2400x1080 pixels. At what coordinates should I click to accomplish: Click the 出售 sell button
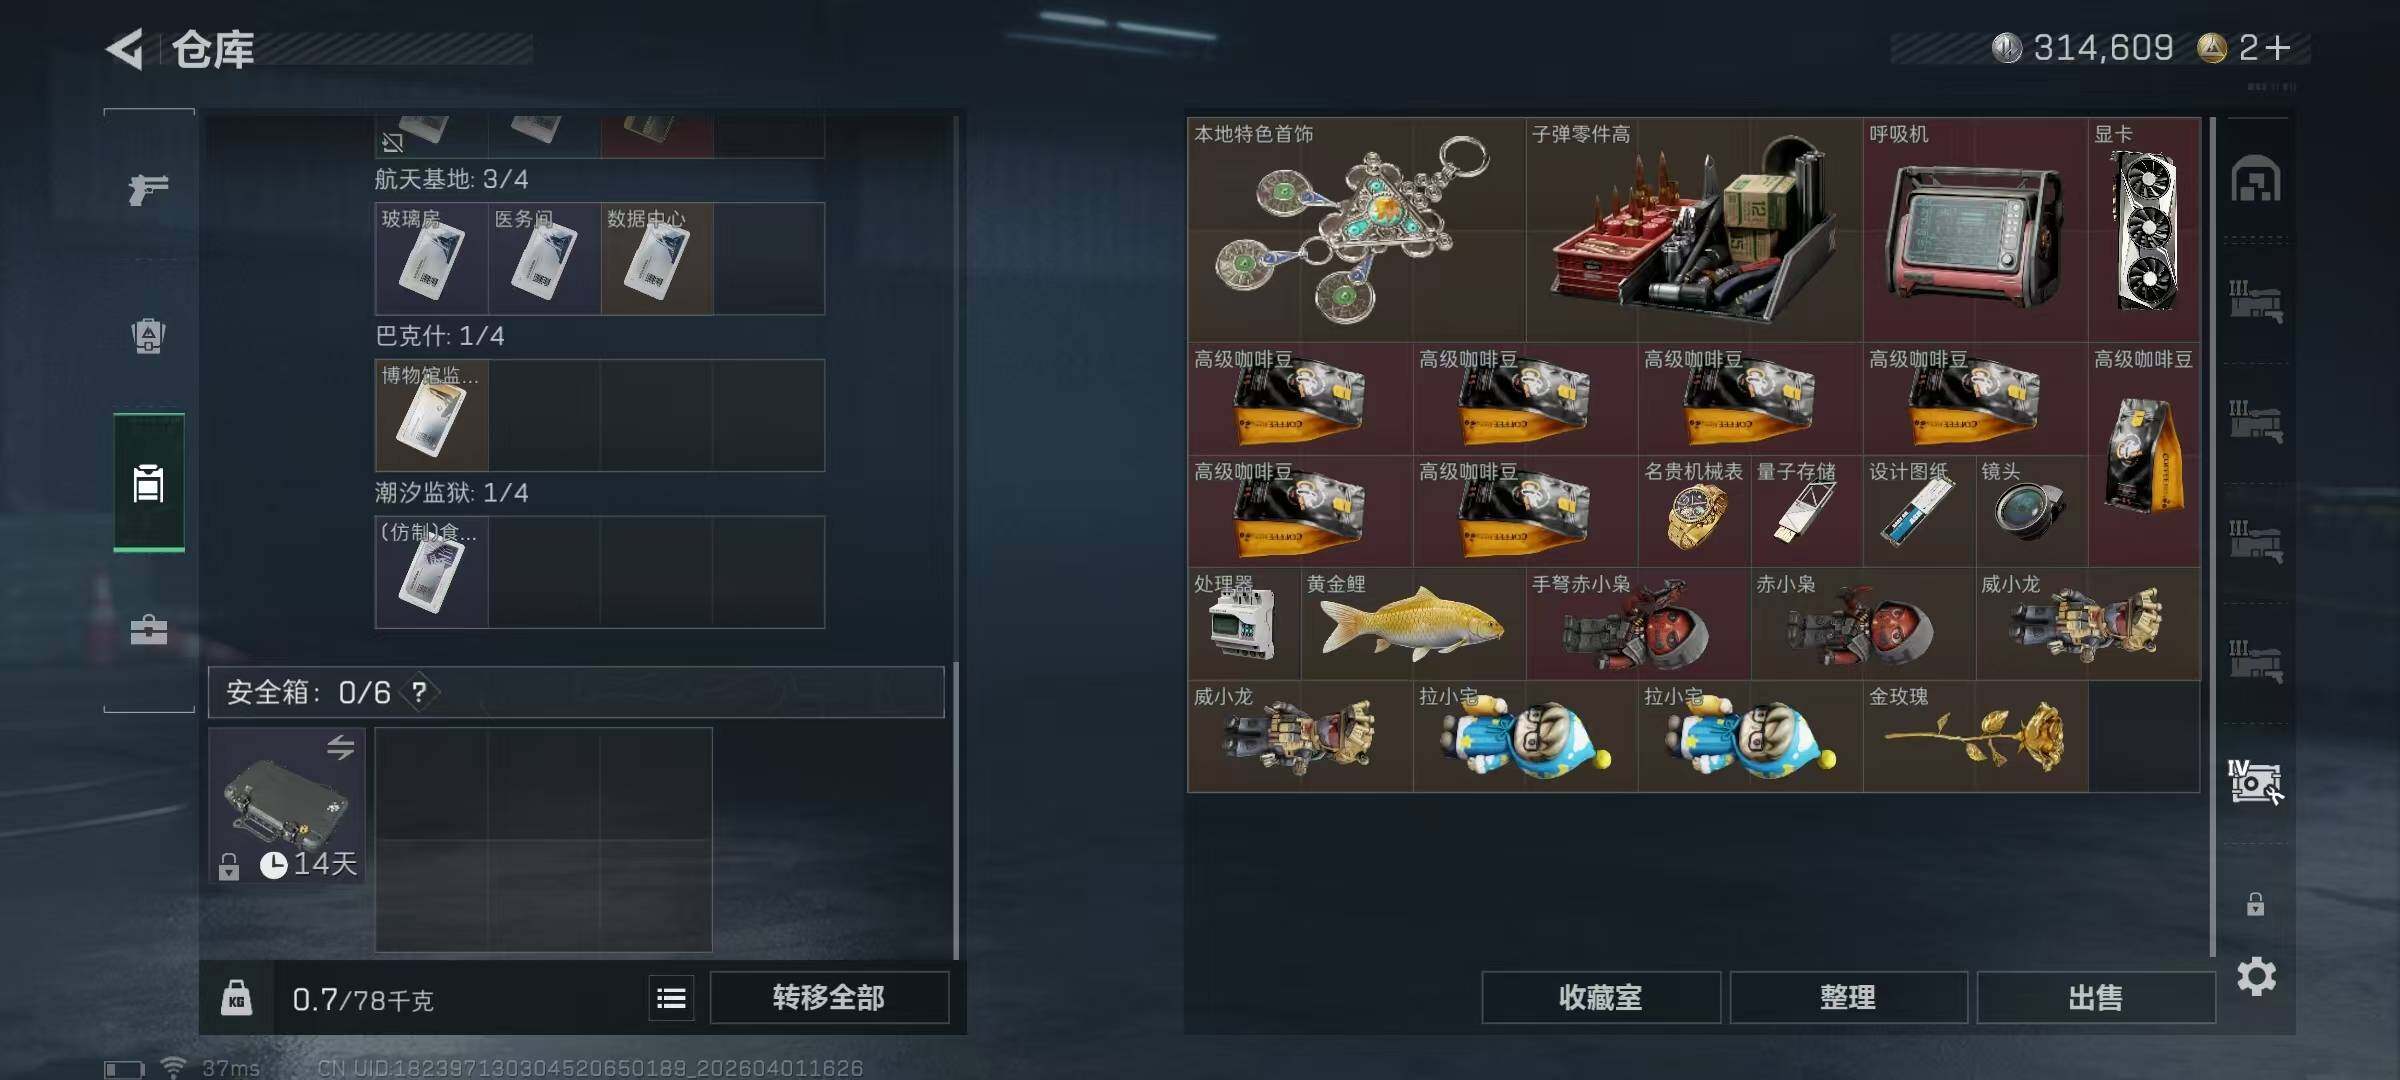pos(2095,997)
